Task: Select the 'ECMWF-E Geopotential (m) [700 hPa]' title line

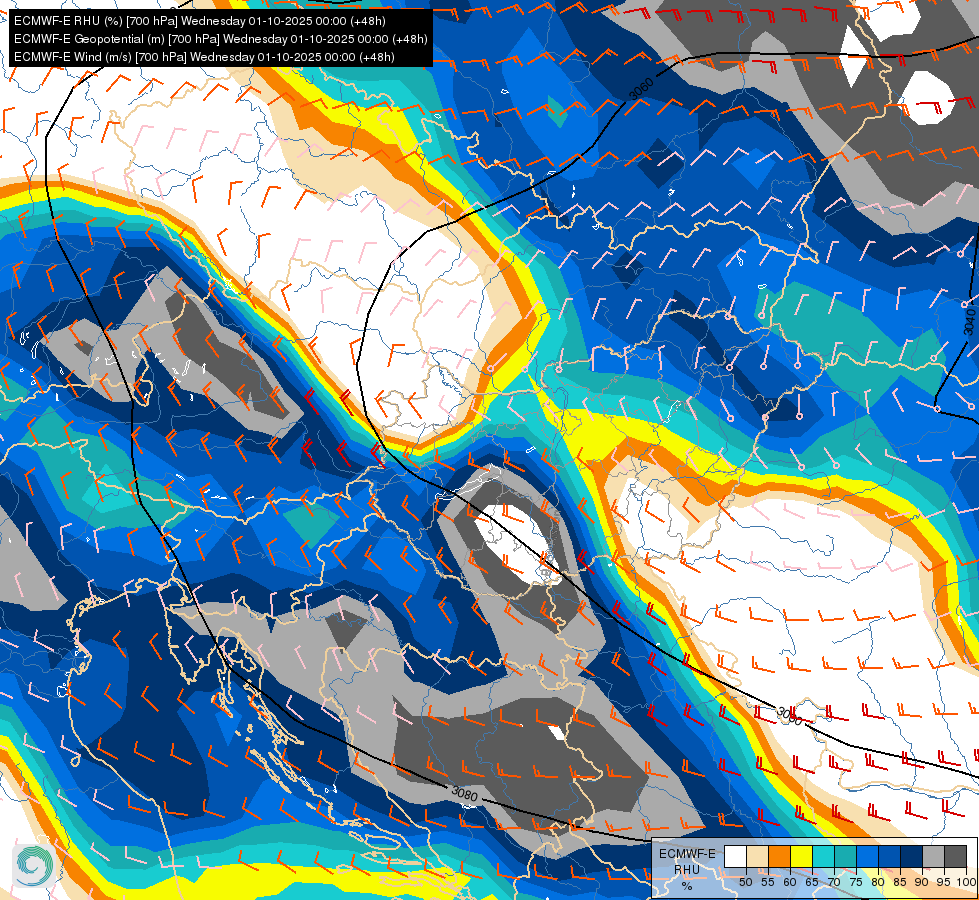Action: pos(220,39)
